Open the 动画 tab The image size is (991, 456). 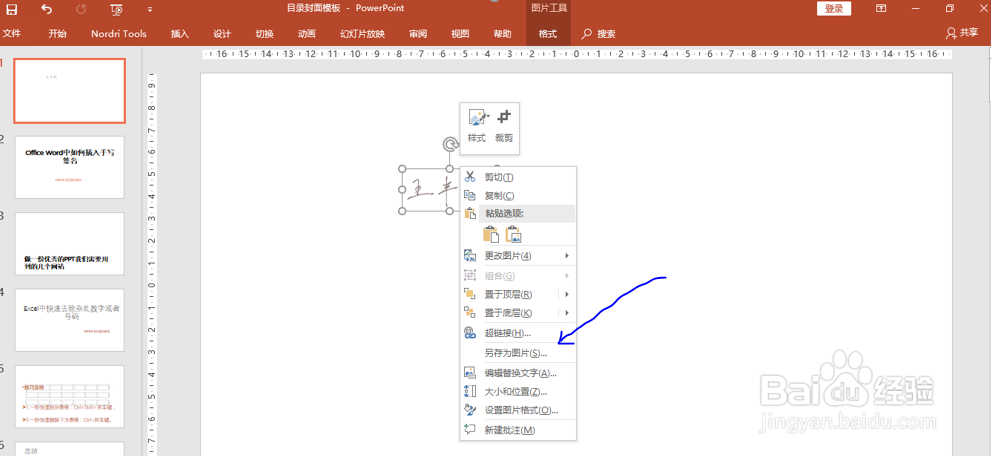click(307, 33)
